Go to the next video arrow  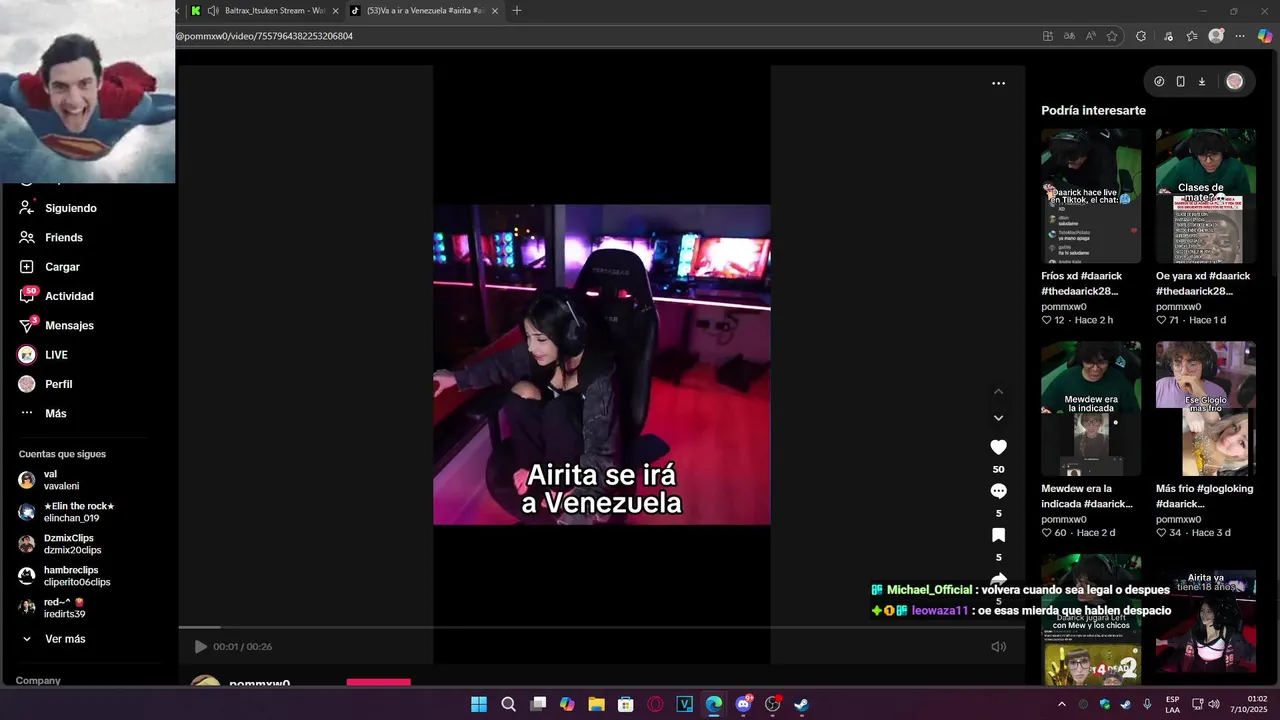coord(998,418)
